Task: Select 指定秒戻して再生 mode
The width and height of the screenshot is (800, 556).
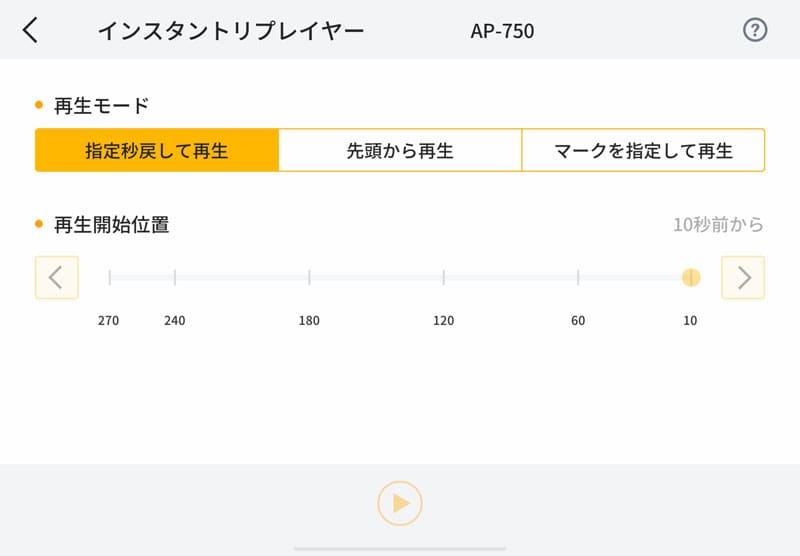Action: [x=157, y=150]
